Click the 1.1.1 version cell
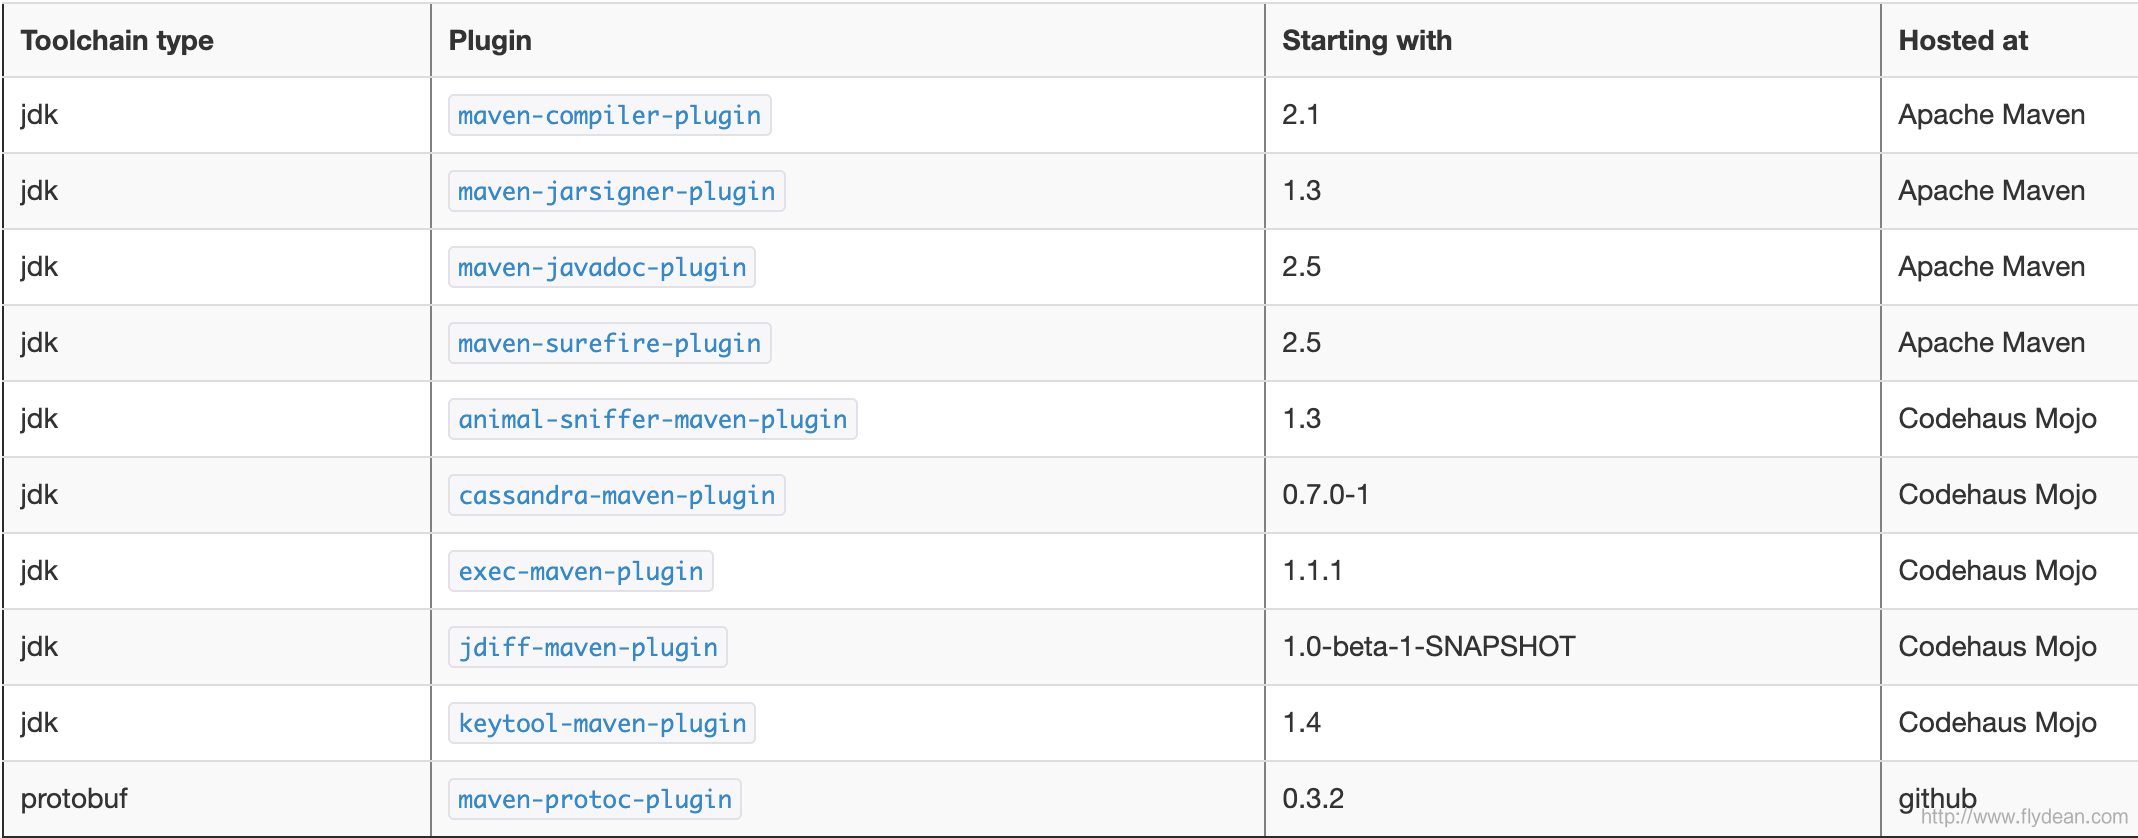The image size is (2138, 838). pyautogui.click(x=1312, y=571)
